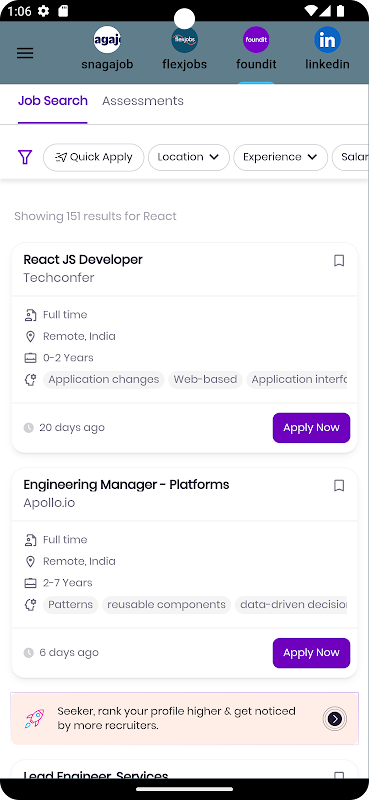Open the Salary filter chip
The height and width of the screenshot is (800, 369).
pos(351,157)
